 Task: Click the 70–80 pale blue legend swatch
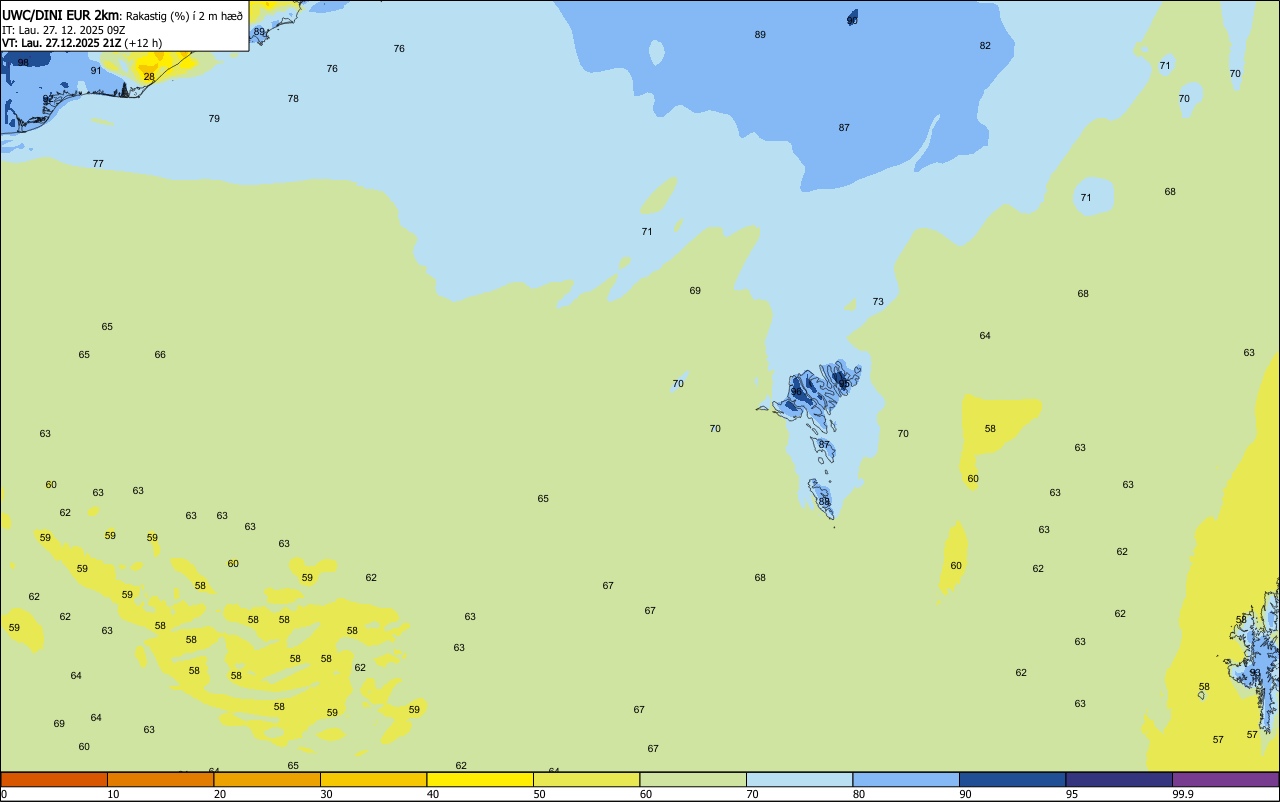click(x=799, y=779)
